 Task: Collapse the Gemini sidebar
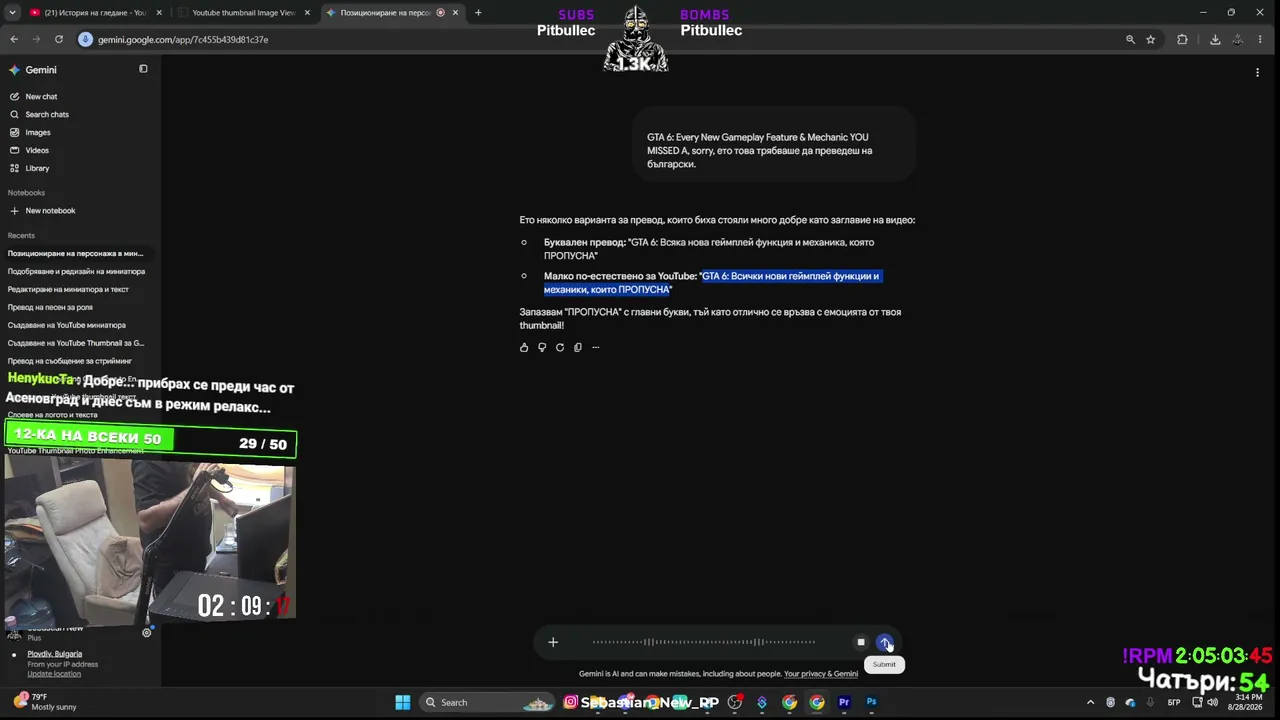pos(143,69)
